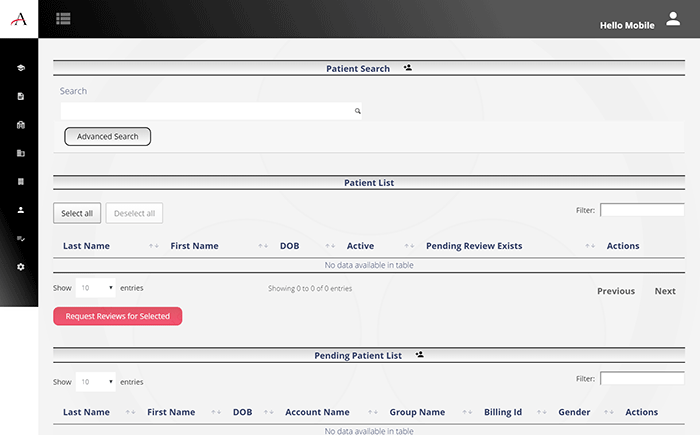Open Pending Patient List entries dropdown

96,382
